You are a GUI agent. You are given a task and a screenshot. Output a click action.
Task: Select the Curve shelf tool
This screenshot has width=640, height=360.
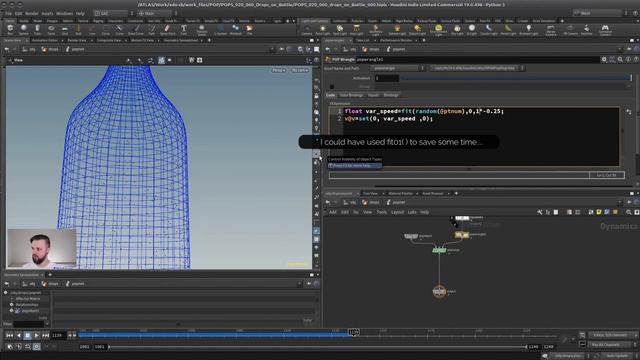point(119,29)
